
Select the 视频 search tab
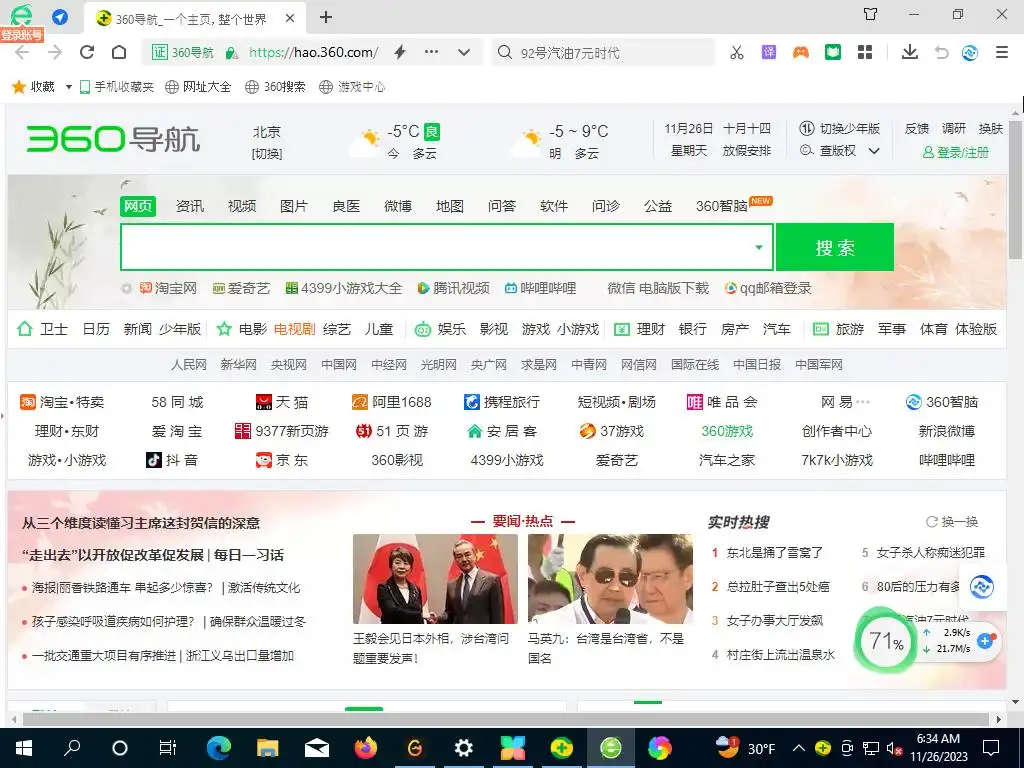click(x=242, y=206)
